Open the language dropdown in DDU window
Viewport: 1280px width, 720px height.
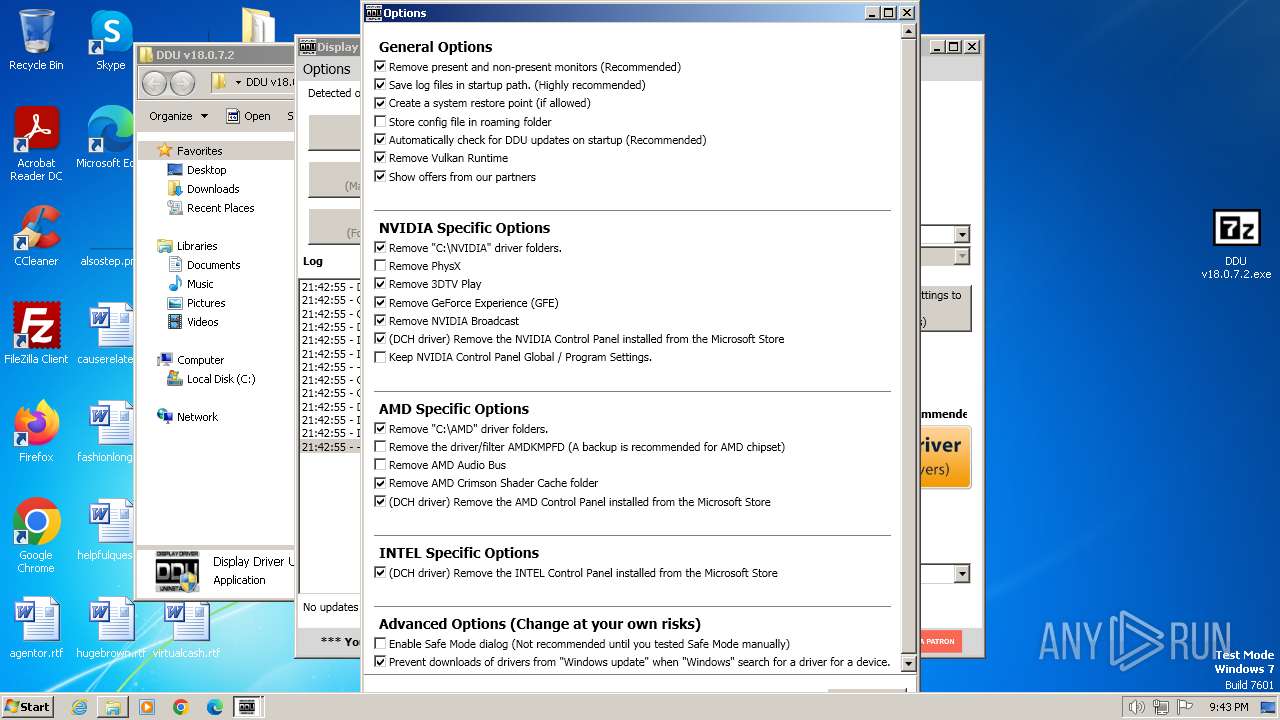961,574
